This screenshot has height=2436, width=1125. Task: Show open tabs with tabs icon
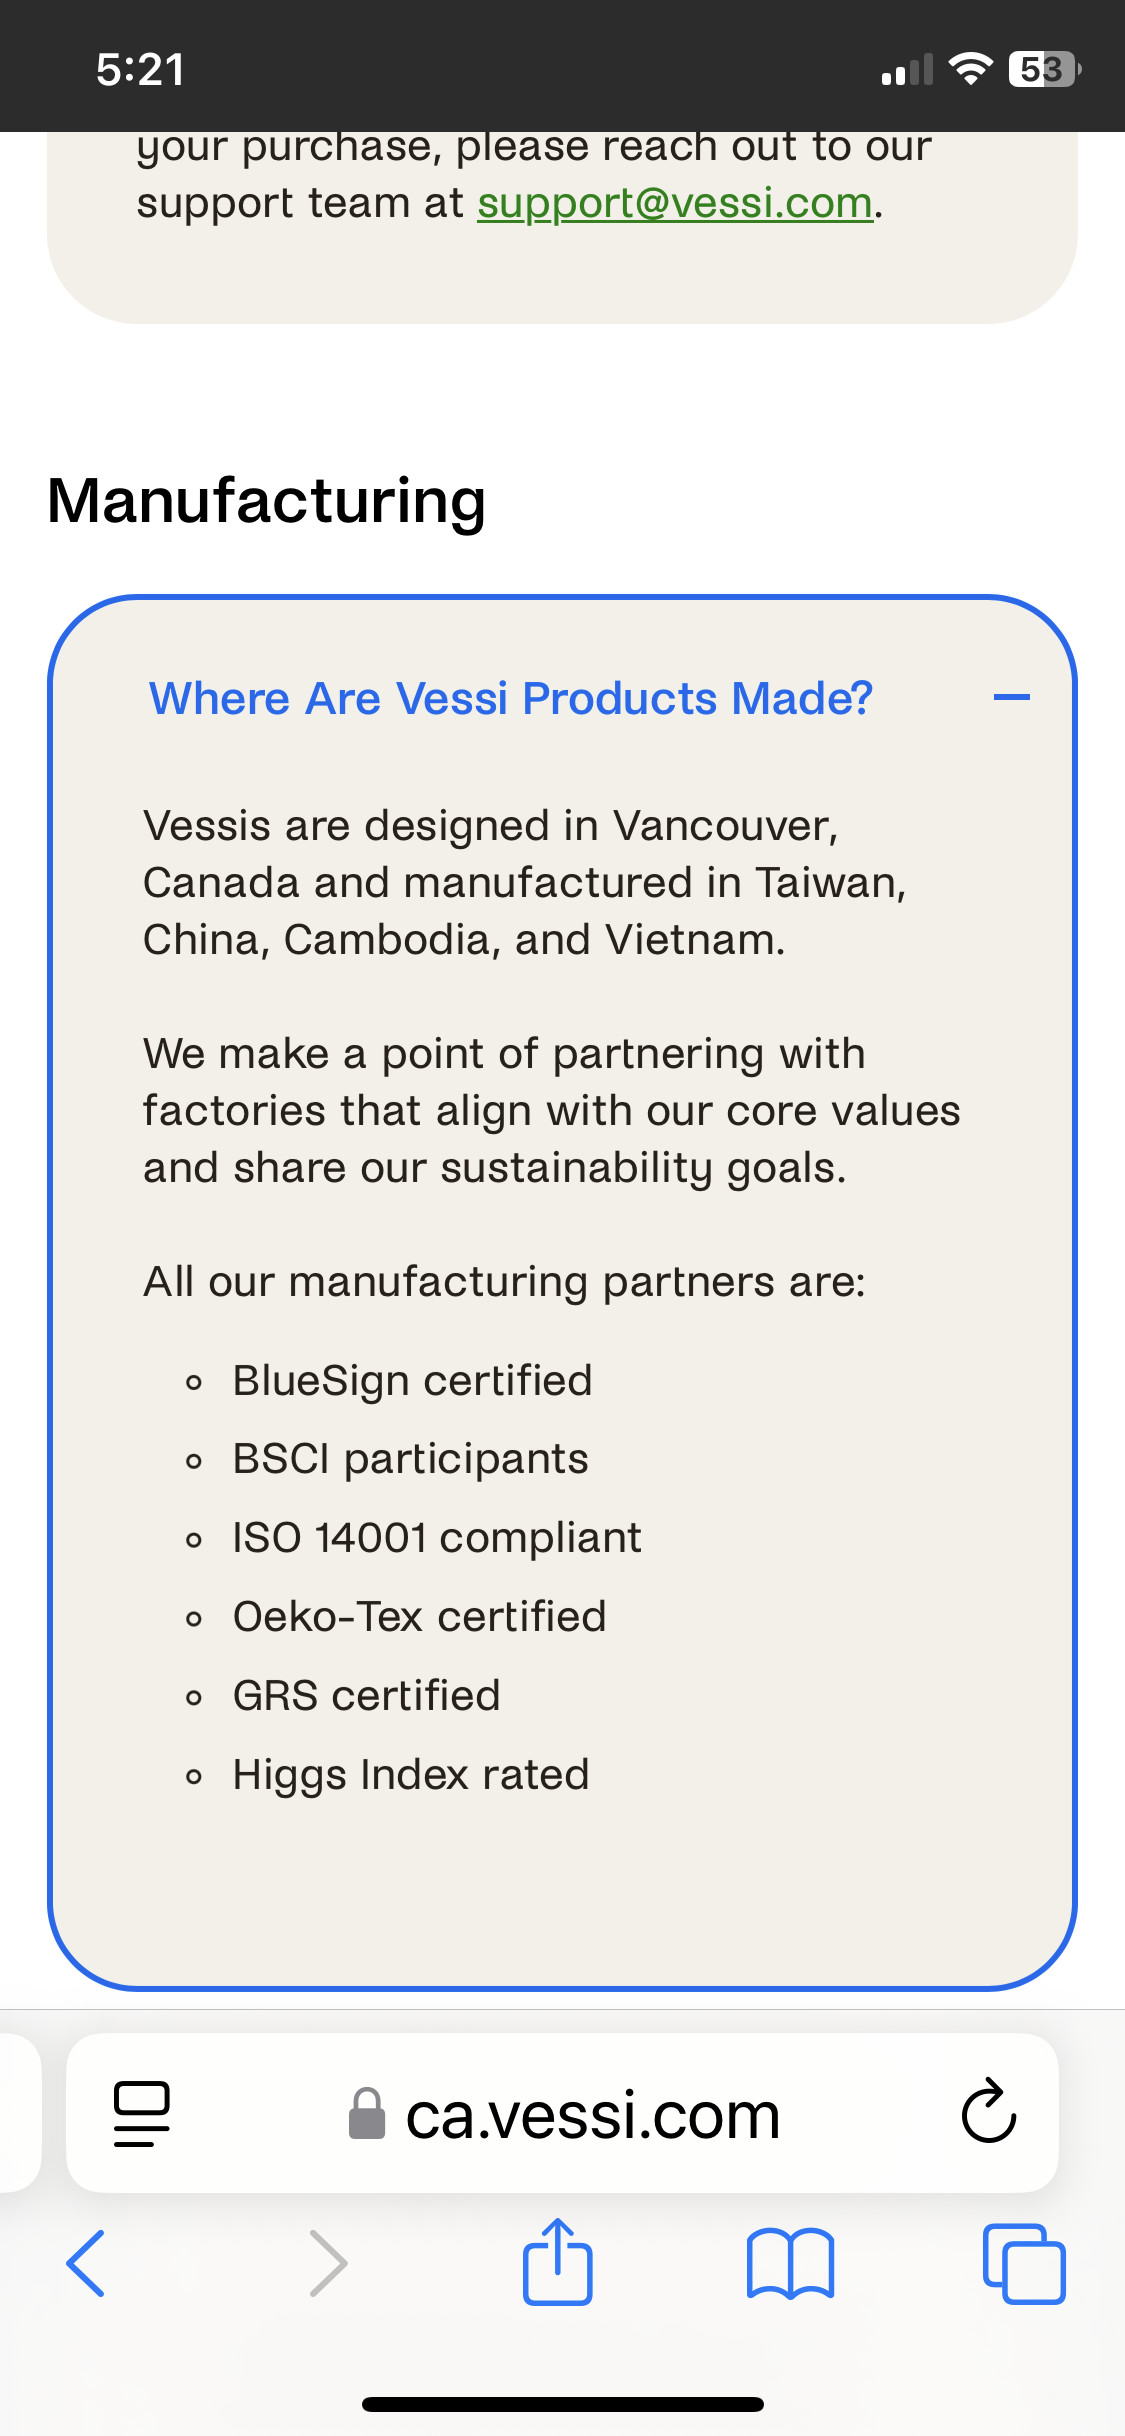tap(1024, 2264)
